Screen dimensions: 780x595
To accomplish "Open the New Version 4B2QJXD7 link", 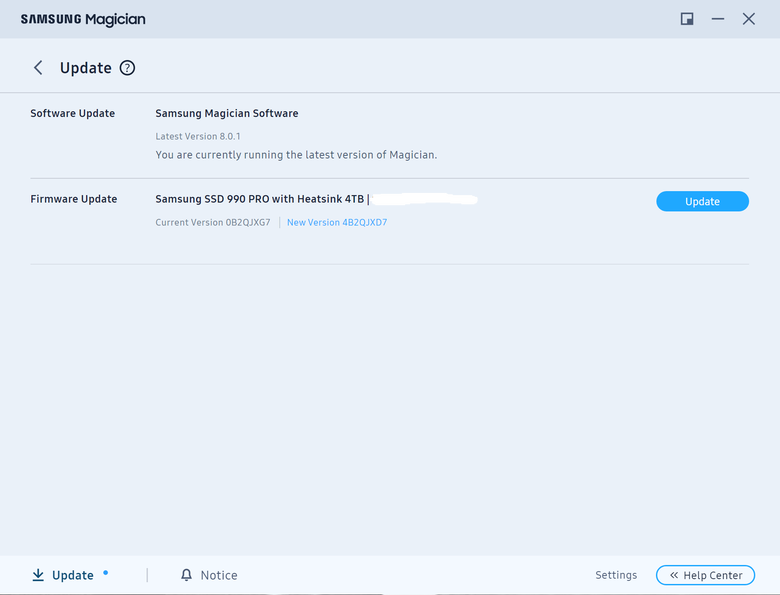I will pyautogui.click(x=337, y=222).
